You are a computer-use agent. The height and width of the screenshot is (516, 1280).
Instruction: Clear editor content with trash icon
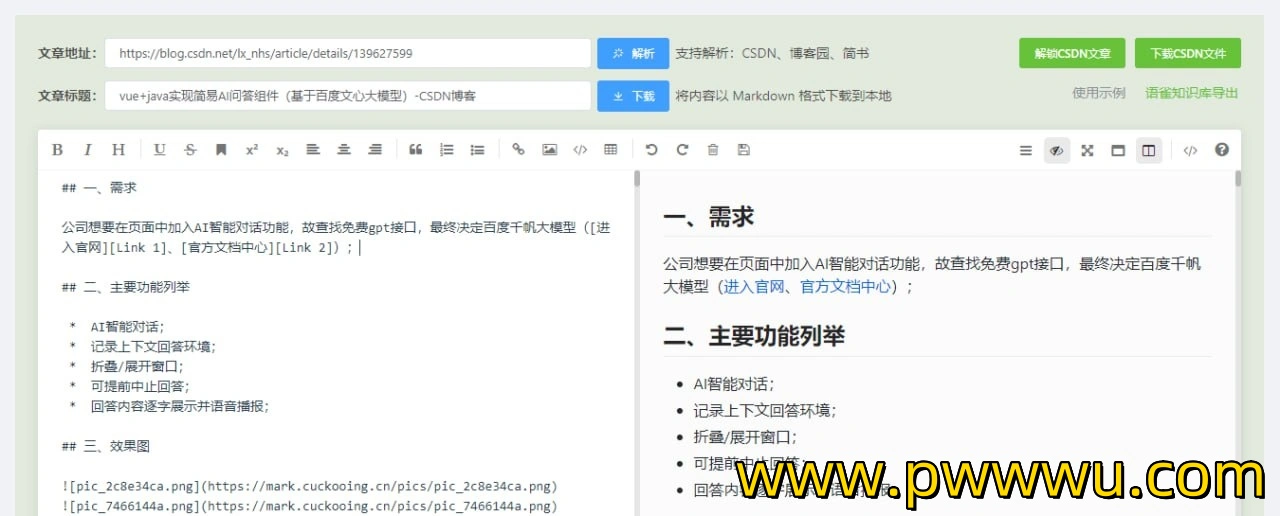click(x=713, y=150)
